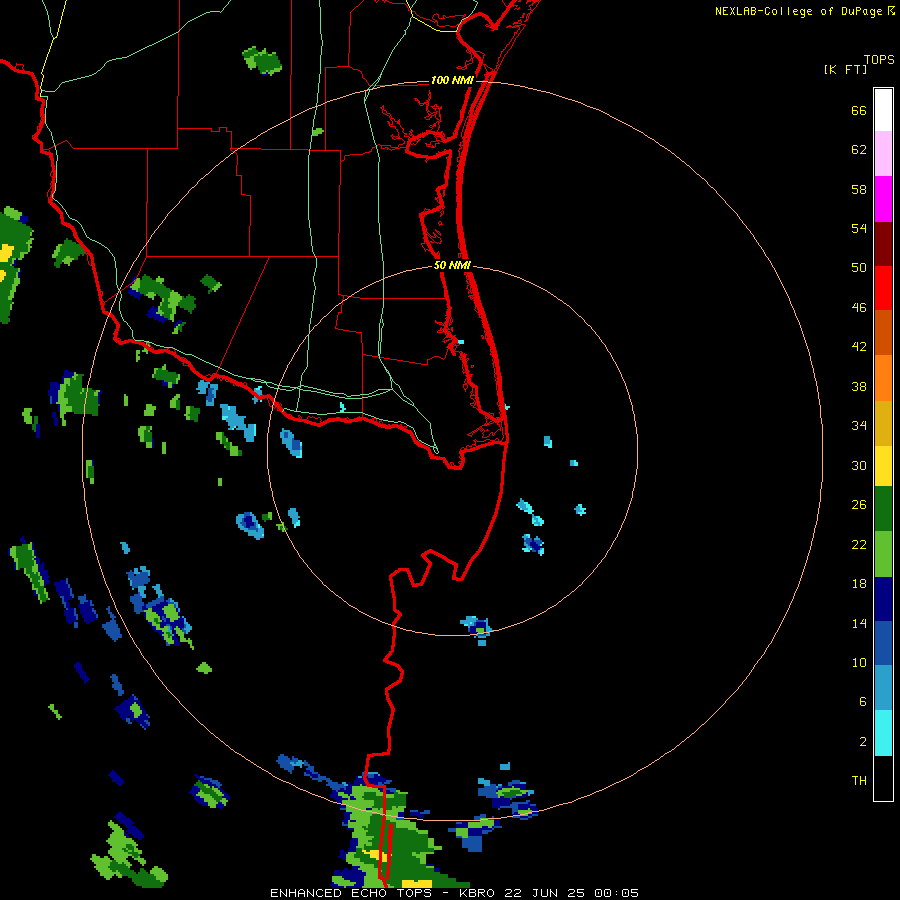Click the '66' scale value
900x900 pixels.
tap(859, 110)
